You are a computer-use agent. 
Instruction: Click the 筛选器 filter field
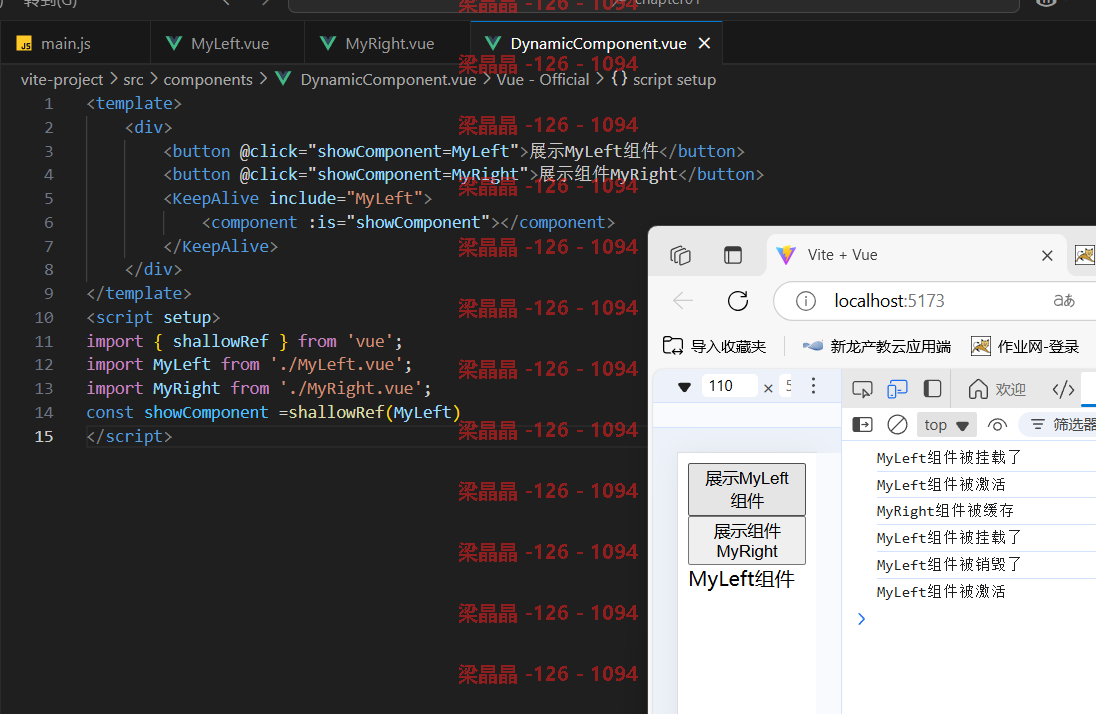point(1059,424)
